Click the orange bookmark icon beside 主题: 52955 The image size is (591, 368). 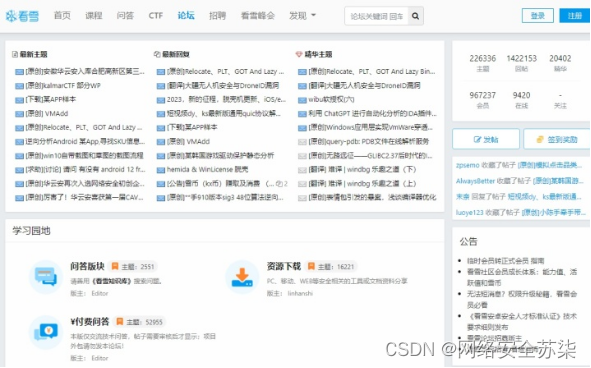click(119, 321)
